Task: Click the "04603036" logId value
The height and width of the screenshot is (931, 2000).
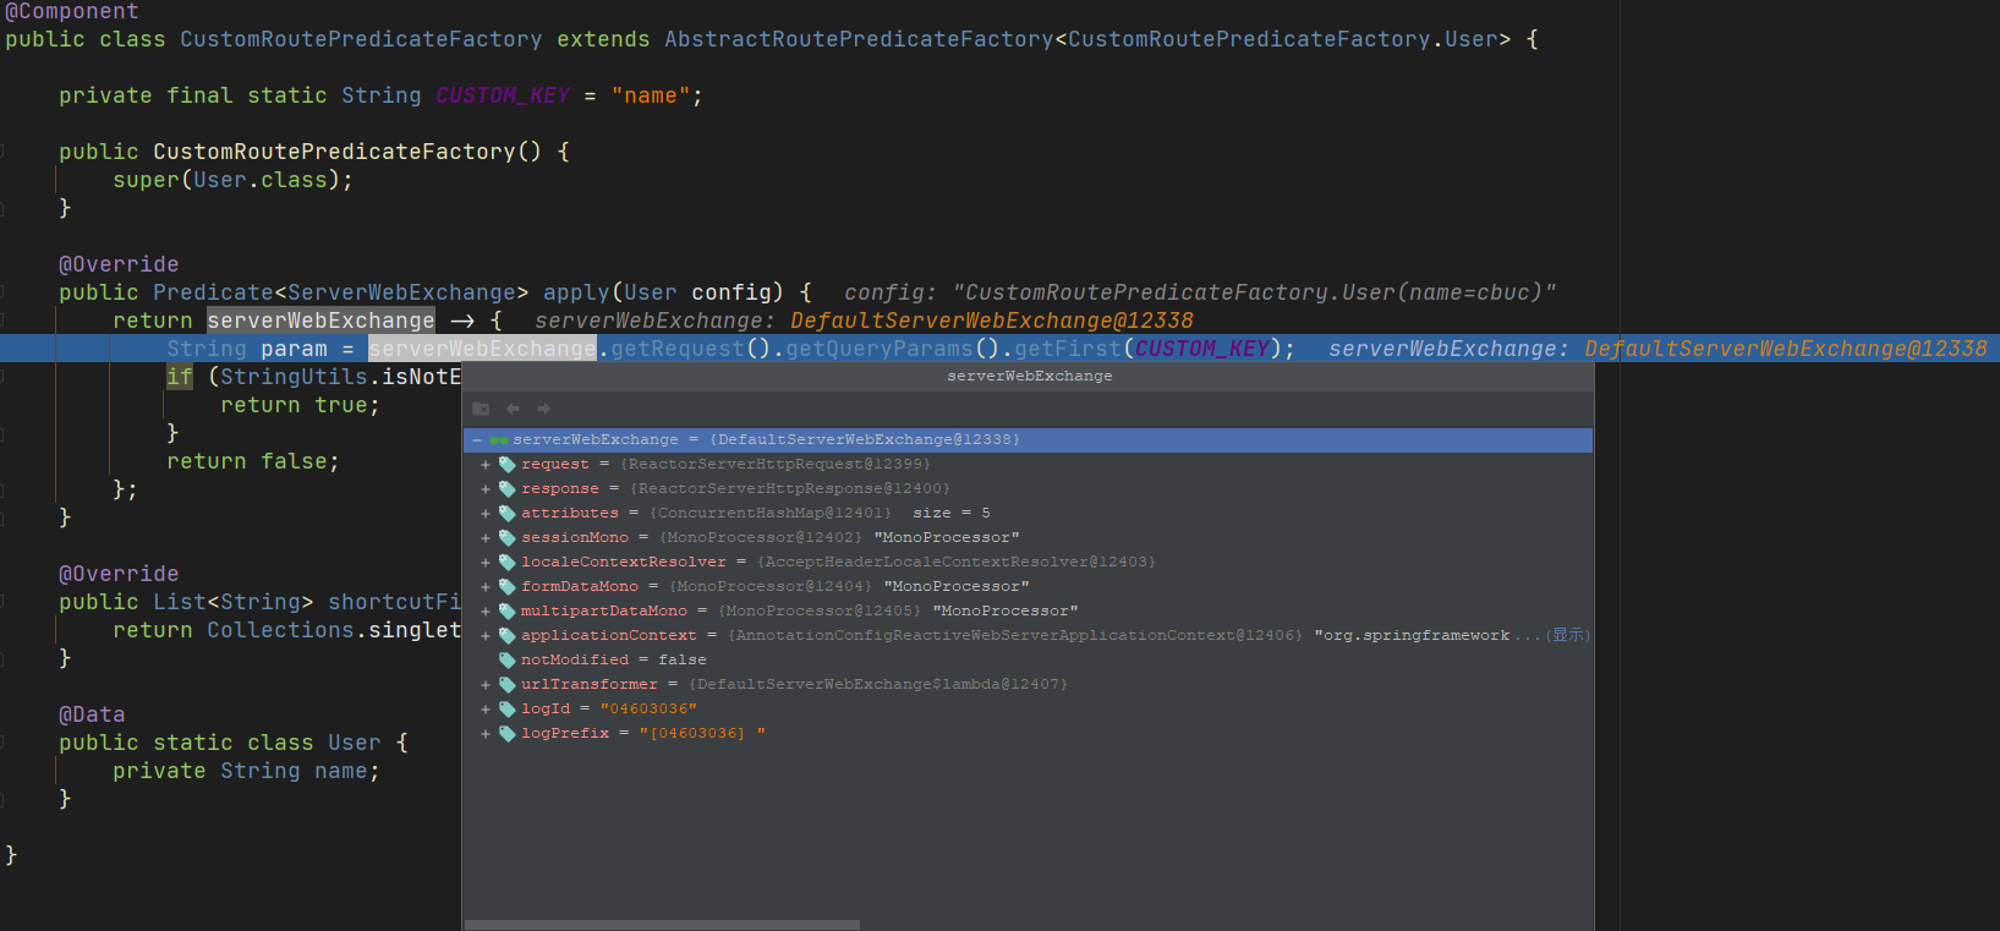Action: click(x=648, y=709)
